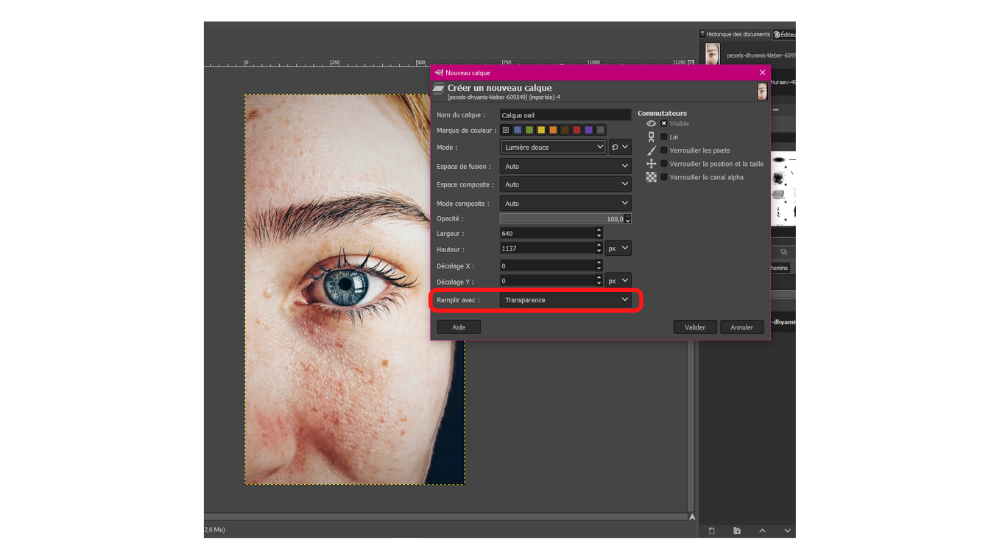1000x560 pixels.
Task: Open the Mode dropdown Lumière douce
Action: [x=552, y=147]
